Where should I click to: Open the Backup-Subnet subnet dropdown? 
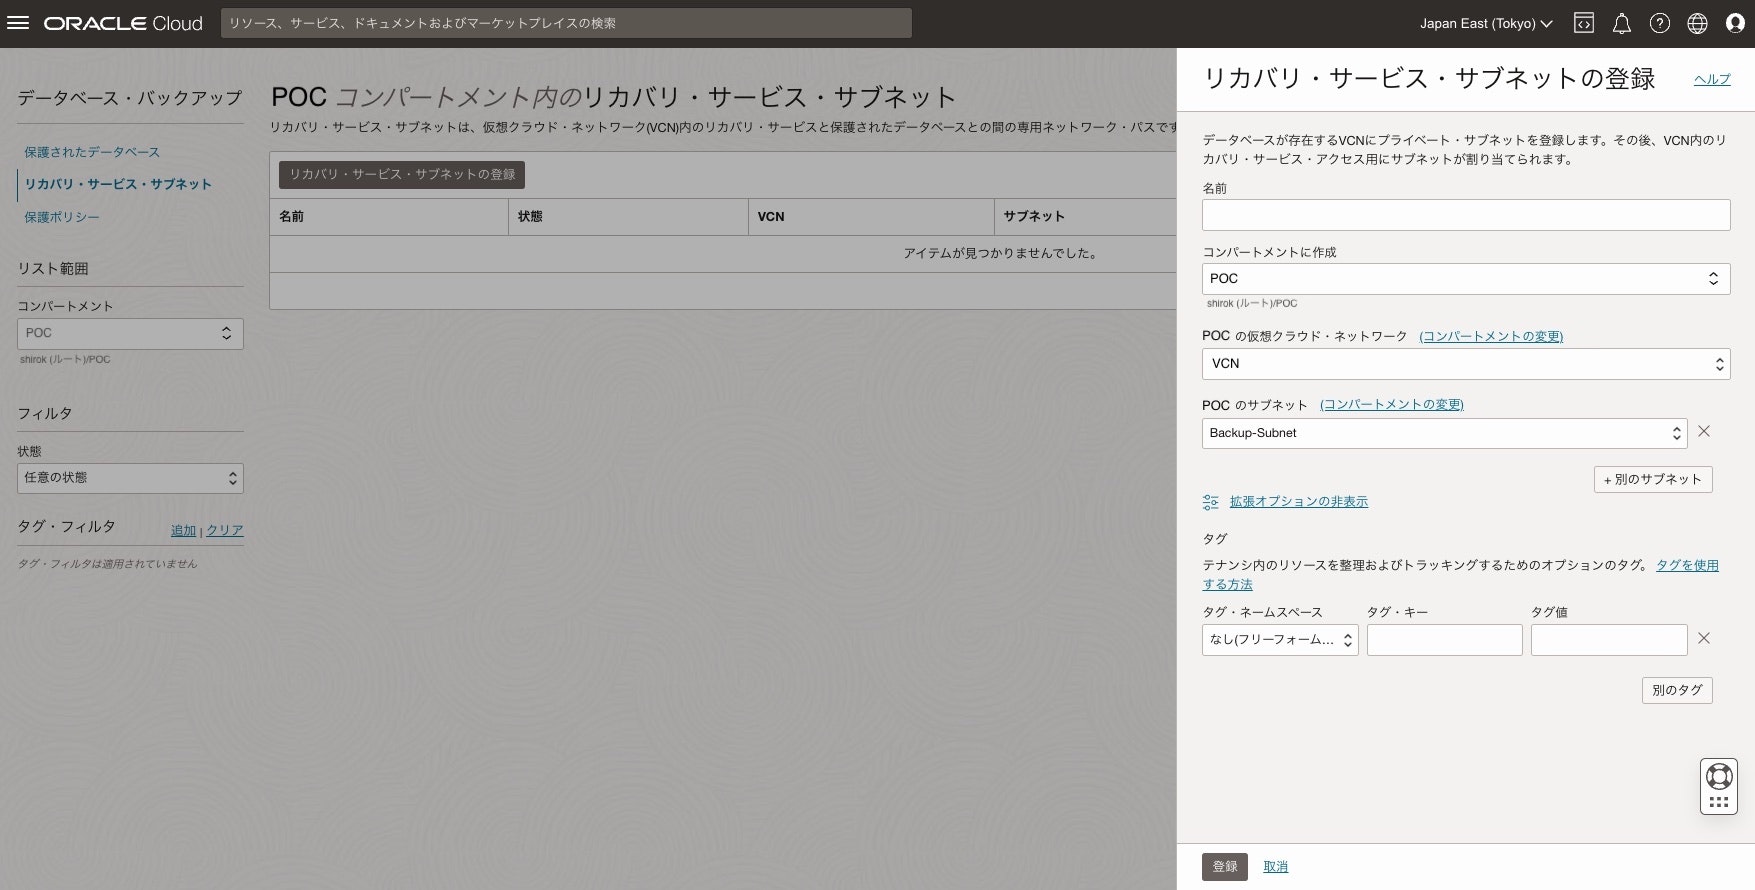(x=1444, y=433)
